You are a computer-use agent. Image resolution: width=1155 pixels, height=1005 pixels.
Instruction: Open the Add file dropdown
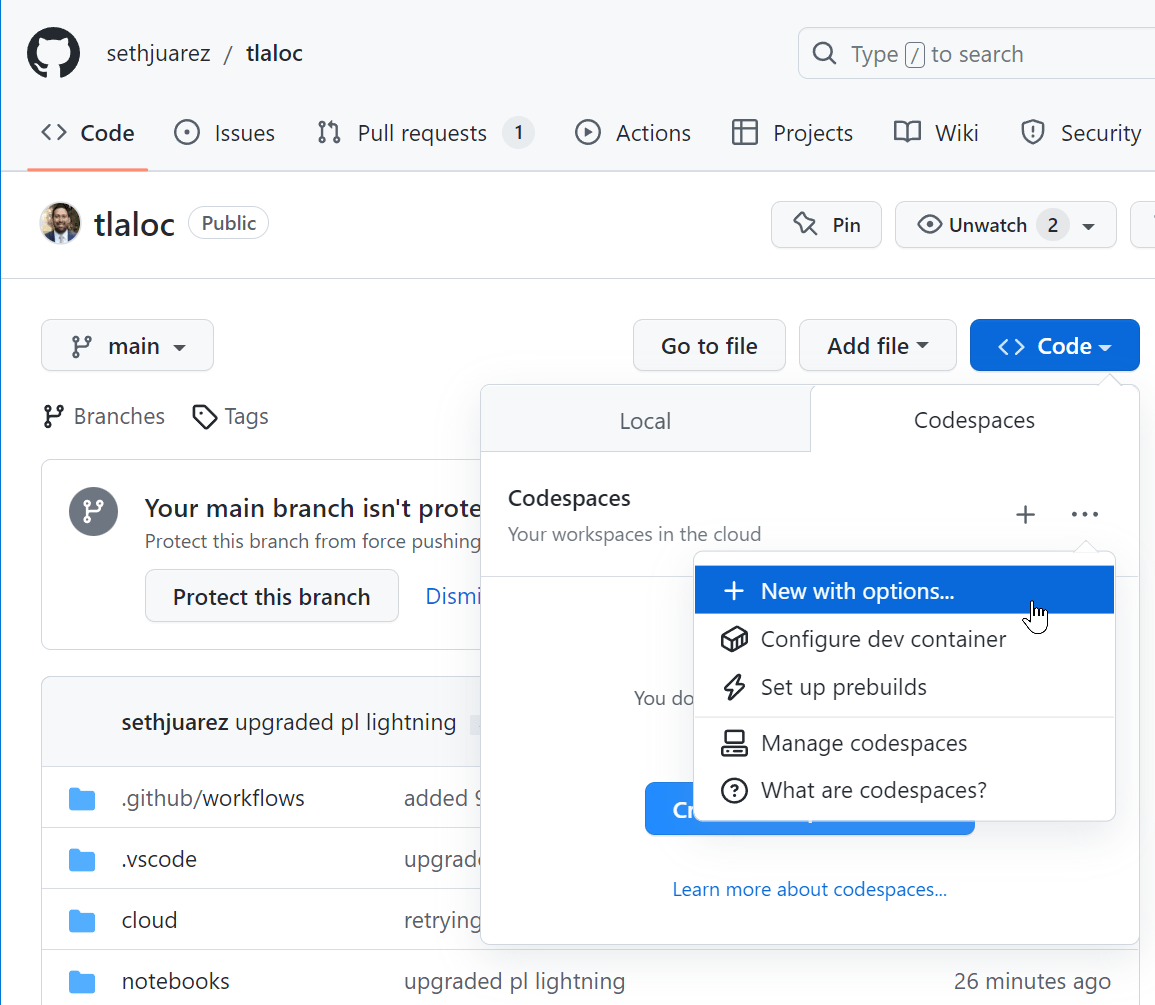point(877,345)
